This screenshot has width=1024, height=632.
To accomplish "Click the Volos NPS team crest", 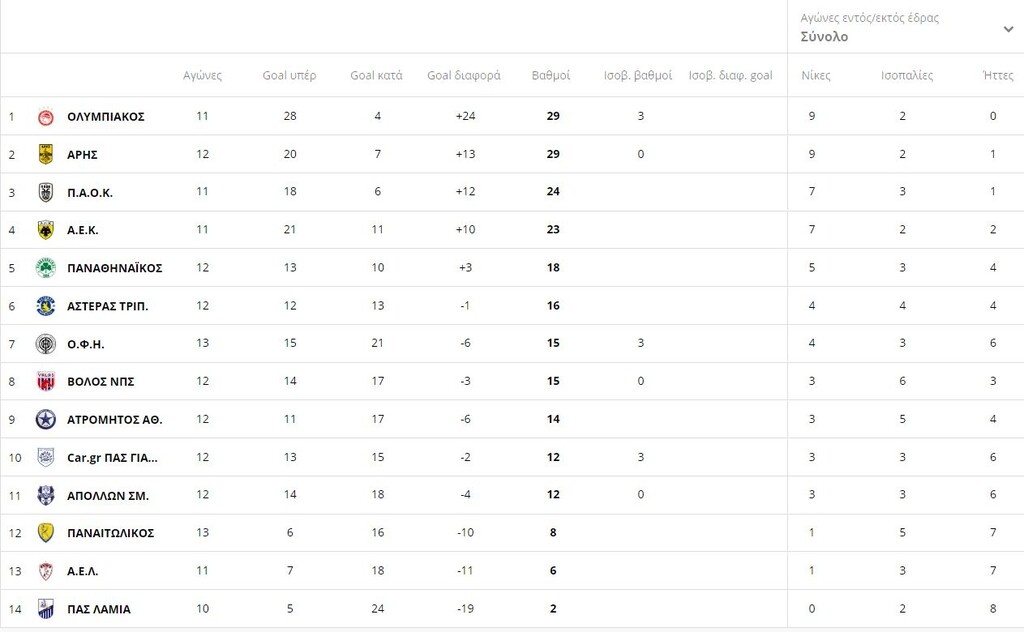I will pos(45,381).
